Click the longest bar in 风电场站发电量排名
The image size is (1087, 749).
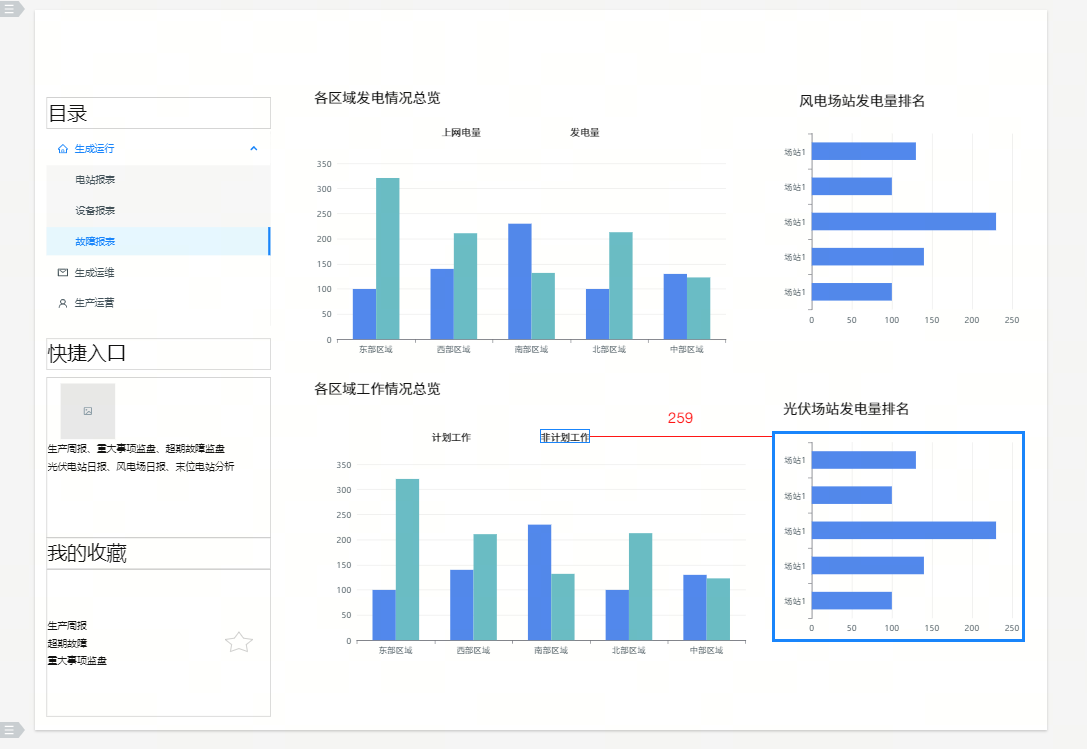point(904,221)
